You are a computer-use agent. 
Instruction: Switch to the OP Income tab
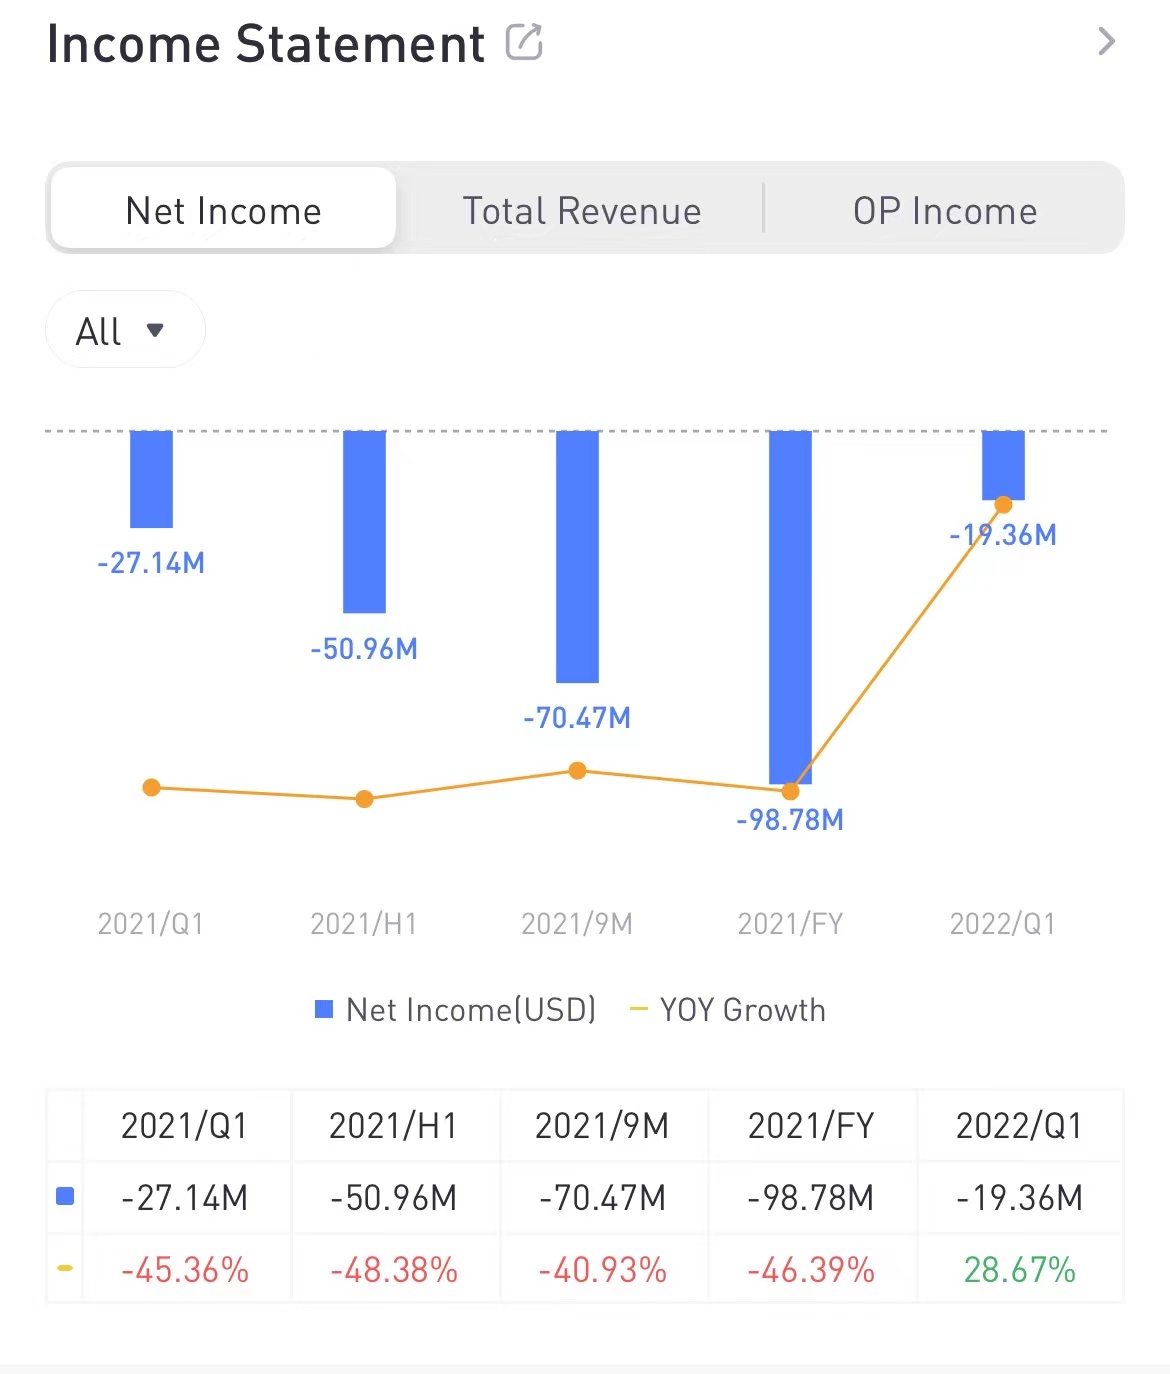pos(945,211)
